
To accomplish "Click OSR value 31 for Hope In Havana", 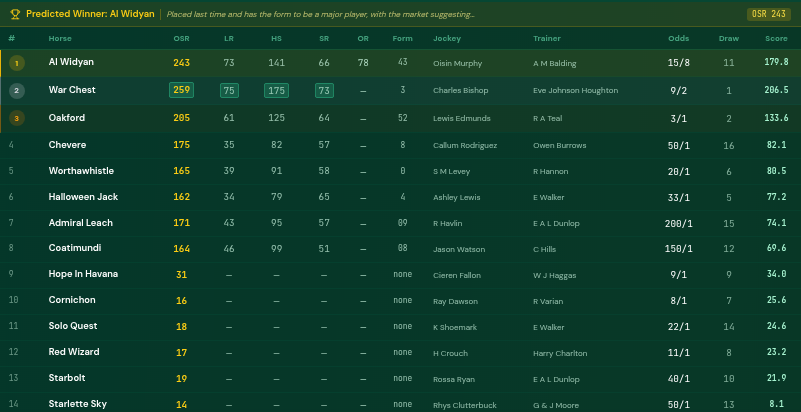I will pyautogui.click(x=181, y=275).
